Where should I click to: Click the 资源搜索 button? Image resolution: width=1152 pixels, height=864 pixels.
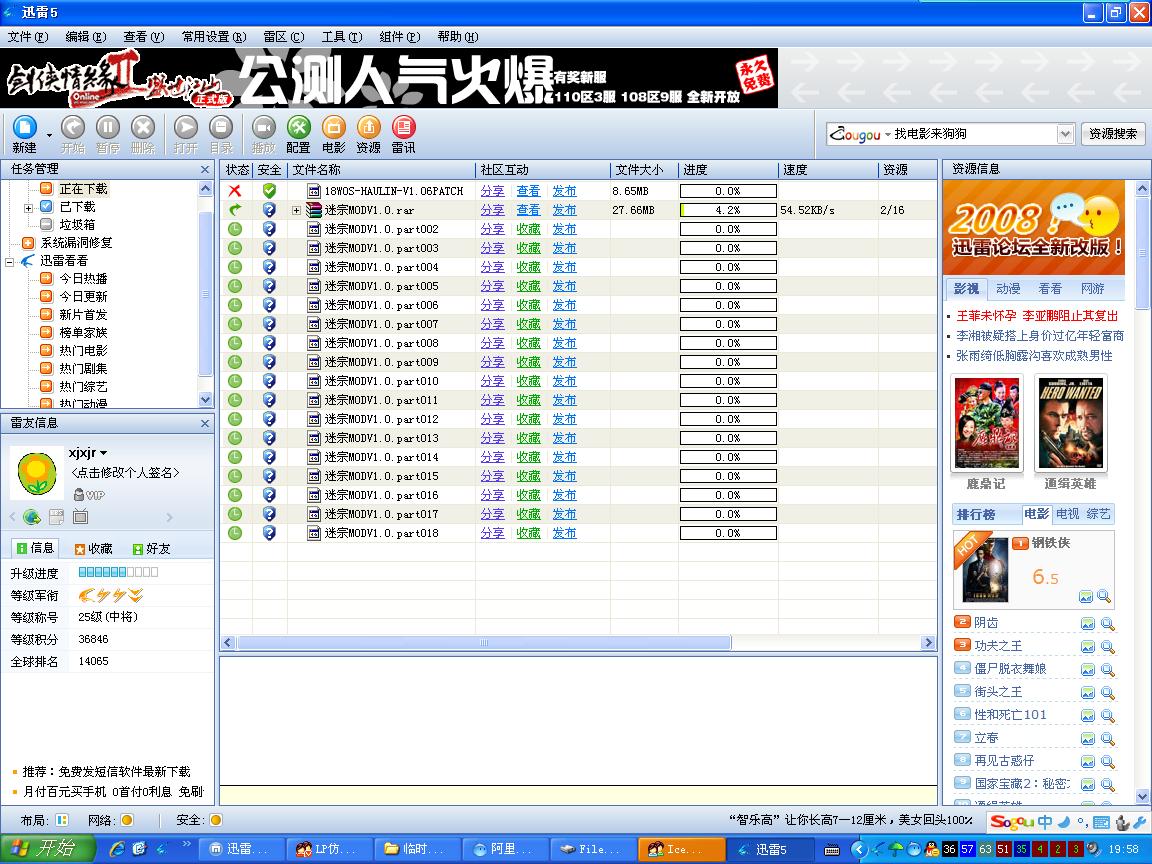(x=1112, y=134)
